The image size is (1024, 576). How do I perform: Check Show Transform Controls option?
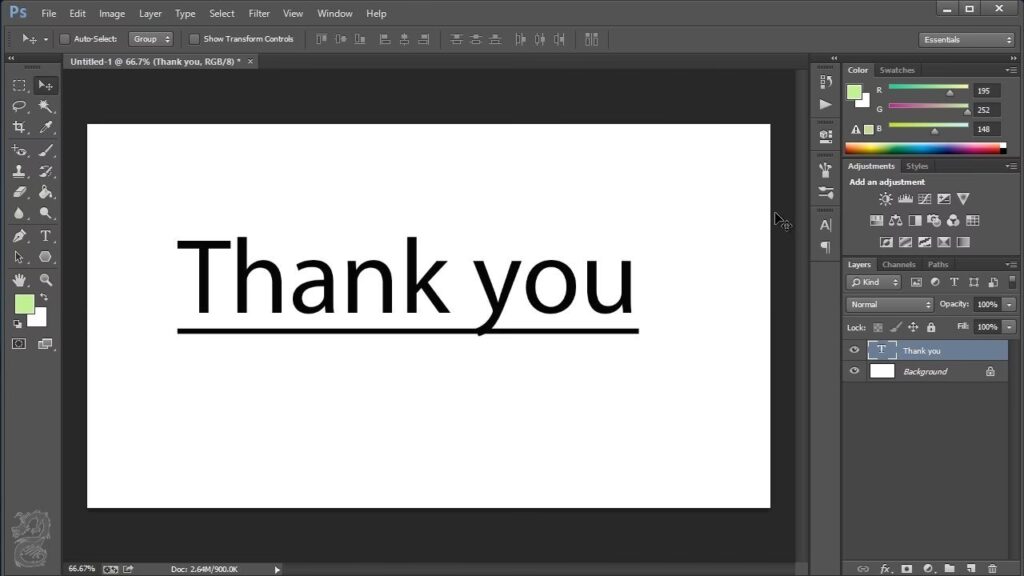[x=194, y=39]
